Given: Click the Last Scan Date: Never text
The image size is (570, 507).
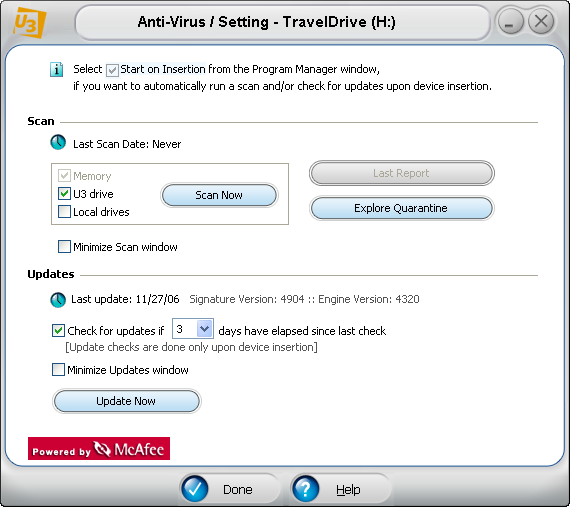Looking at the screenshot, I should coord(127,144).
